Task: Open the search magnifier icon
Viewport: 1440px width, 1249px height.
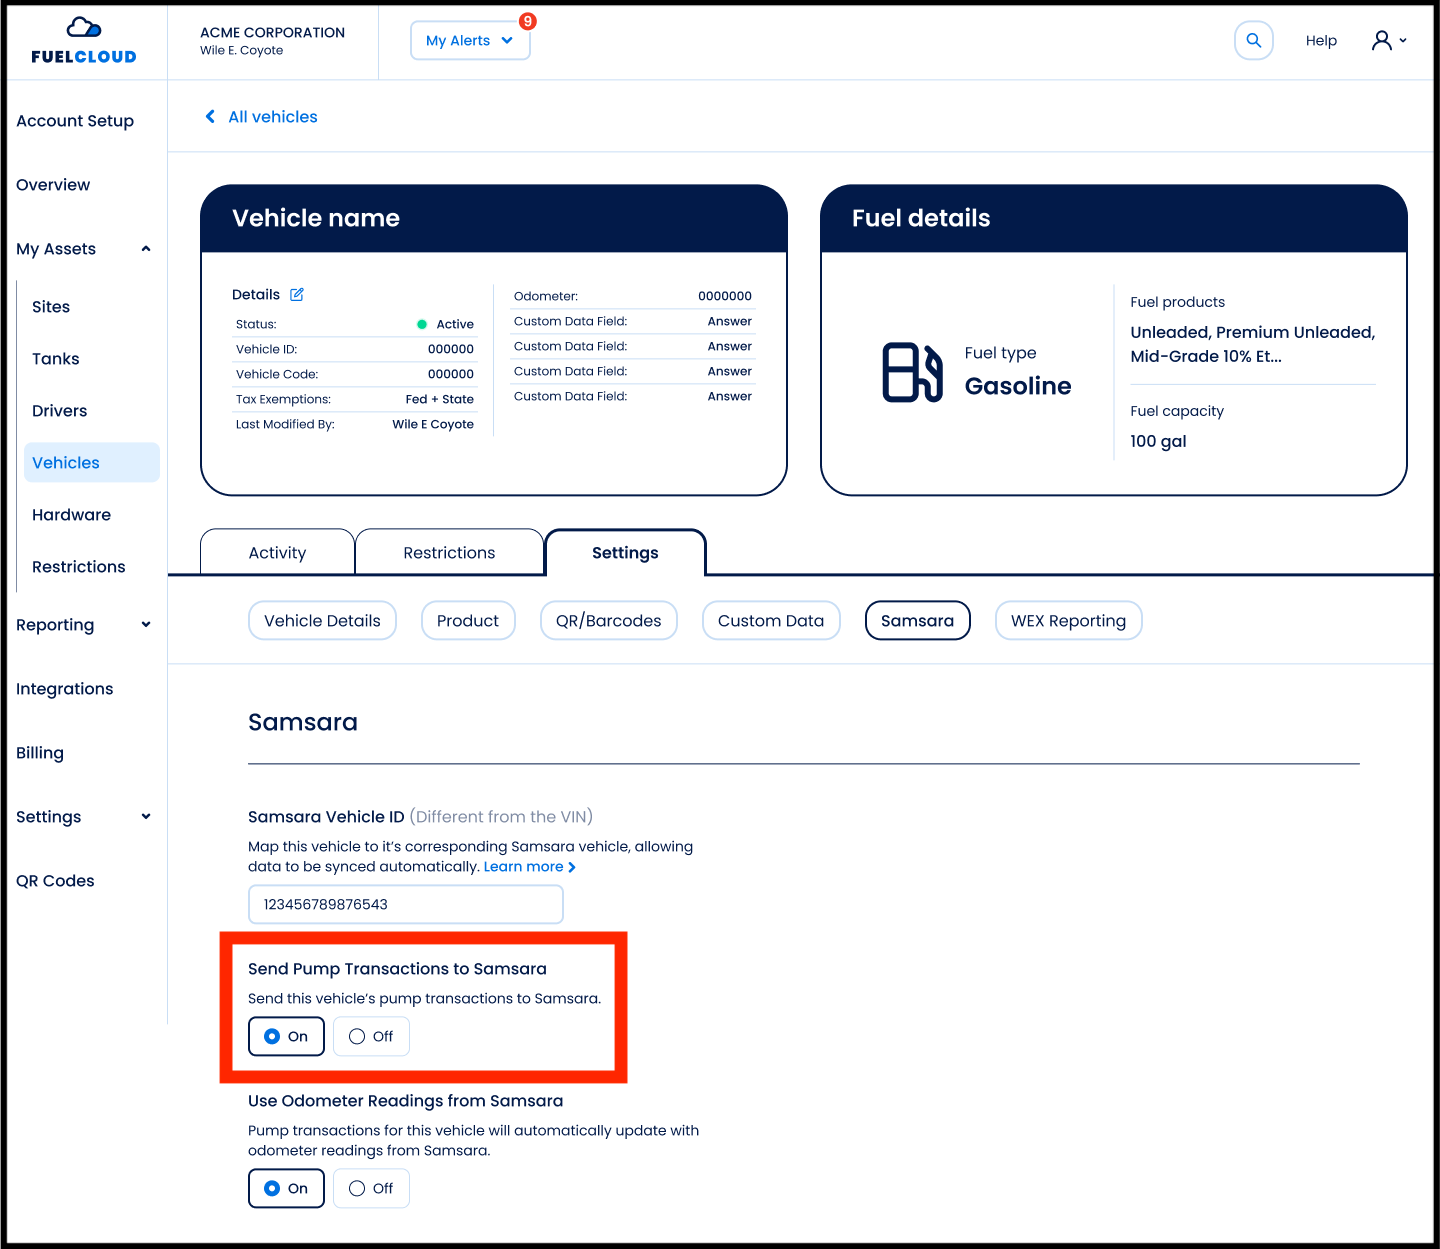Action: (1253, 41)
